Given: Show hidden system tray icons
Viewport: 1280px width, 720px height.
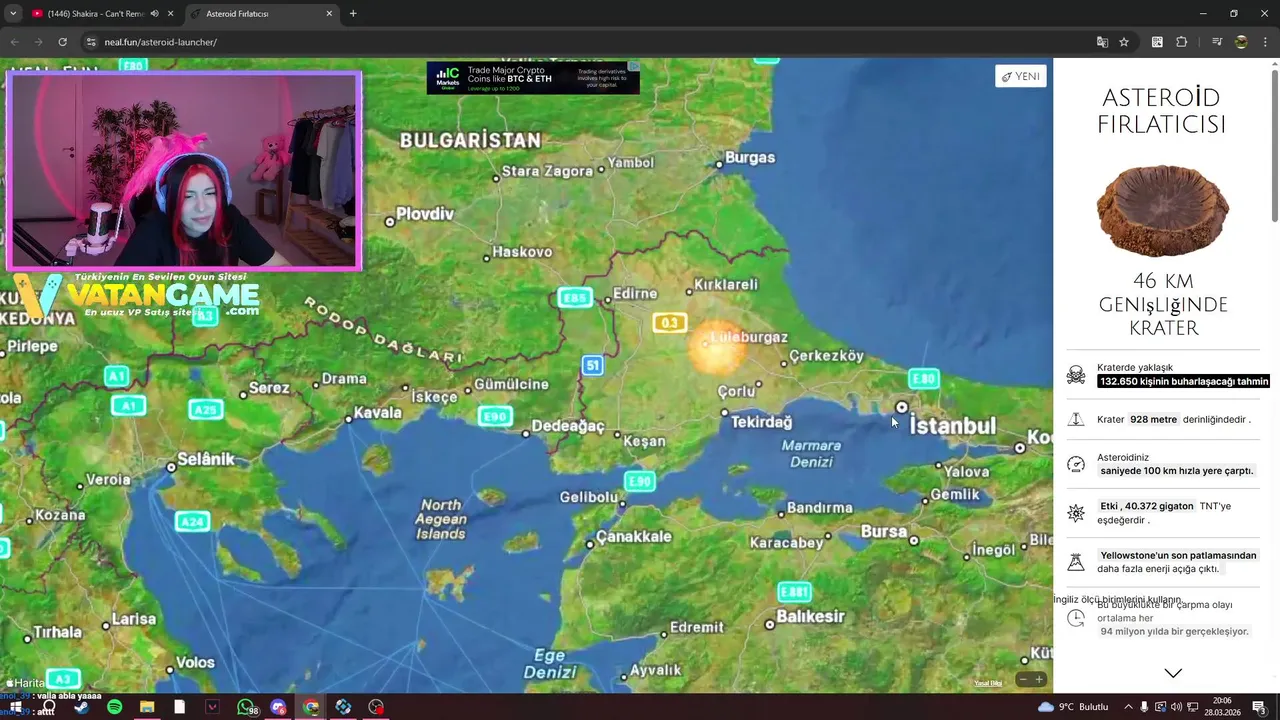Looking at the screenshot, I should point(1129,707).
